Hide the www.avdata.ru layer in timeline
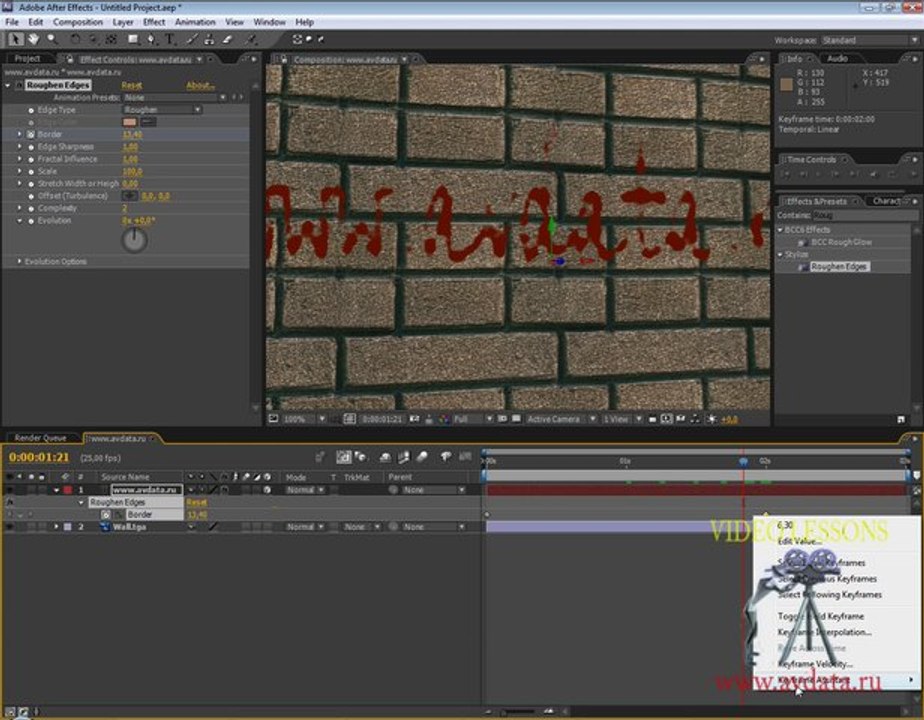This screenshot has height=720, width=924. 9,490
